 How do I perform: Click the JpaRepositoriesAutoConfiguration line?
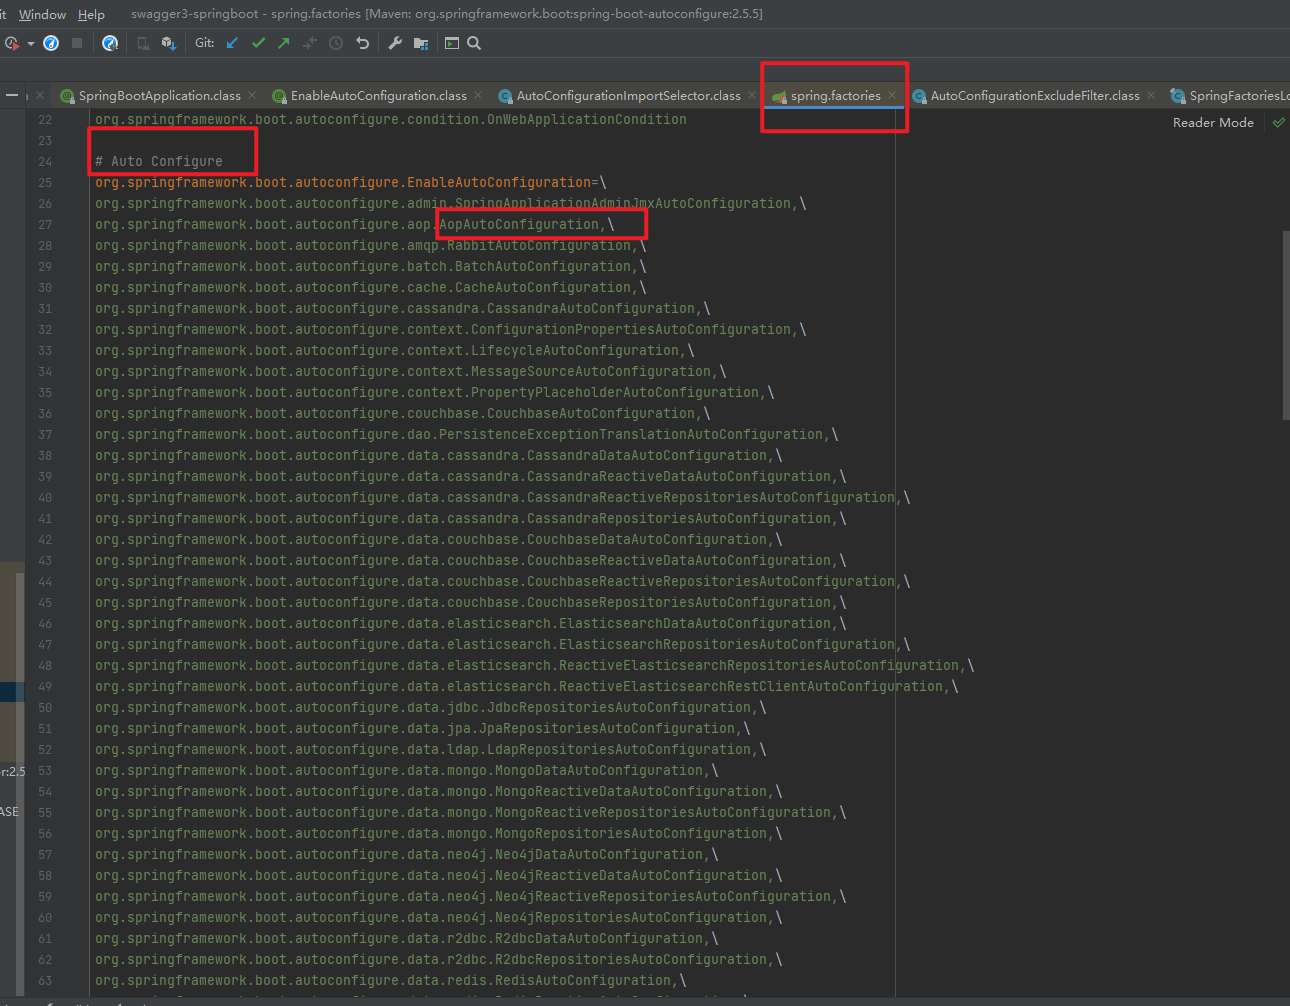pos(422,728)
